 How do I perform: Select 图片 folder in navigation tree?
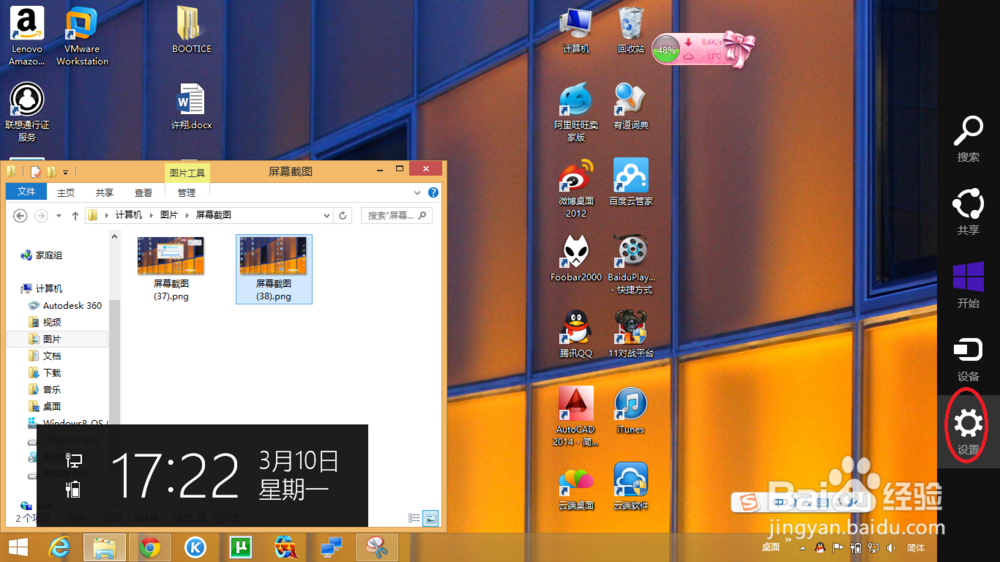pyautogui.click(x=45, y=339)
